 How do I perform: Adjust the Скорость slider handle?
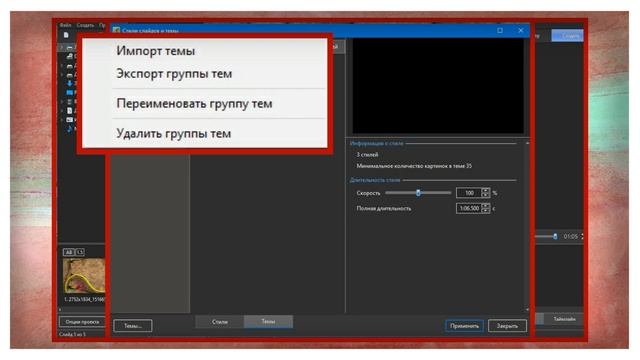(418, 193)
